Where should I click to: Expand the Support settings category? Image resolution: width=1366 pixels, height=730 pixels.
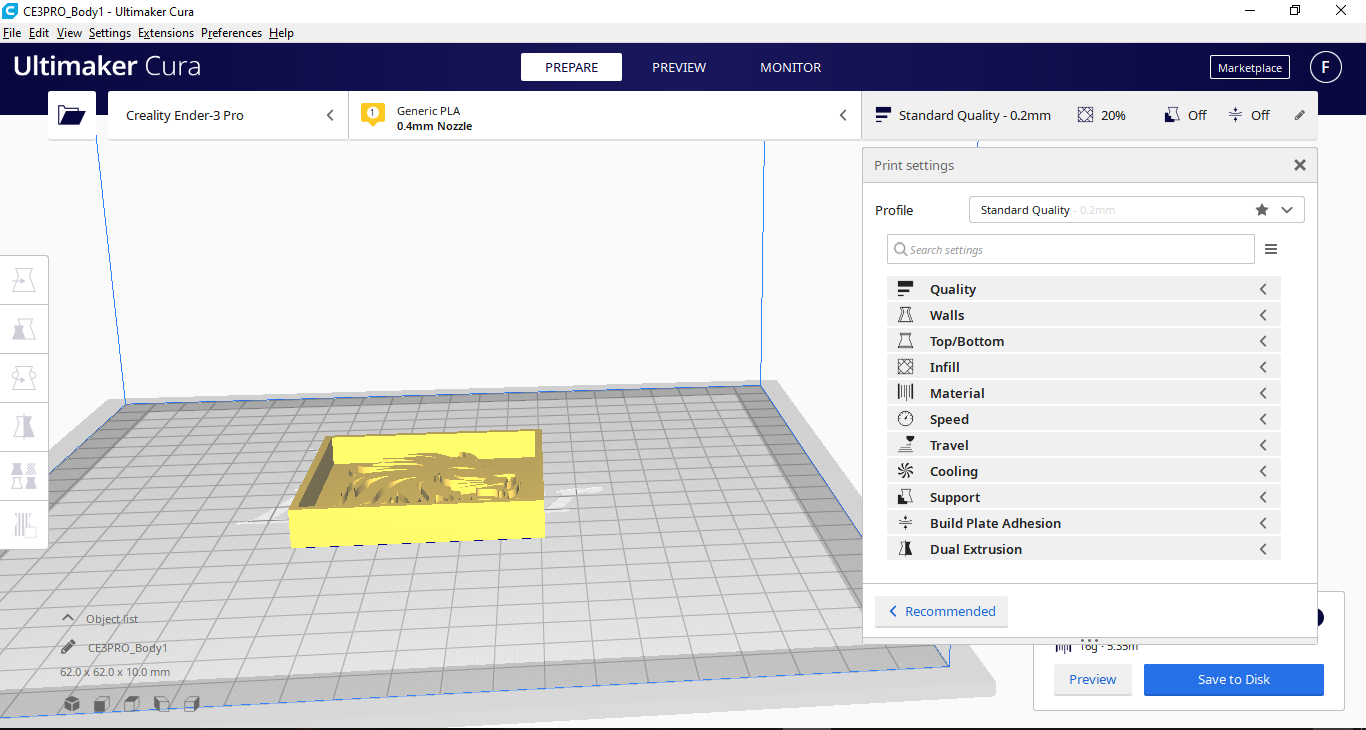1083,497
